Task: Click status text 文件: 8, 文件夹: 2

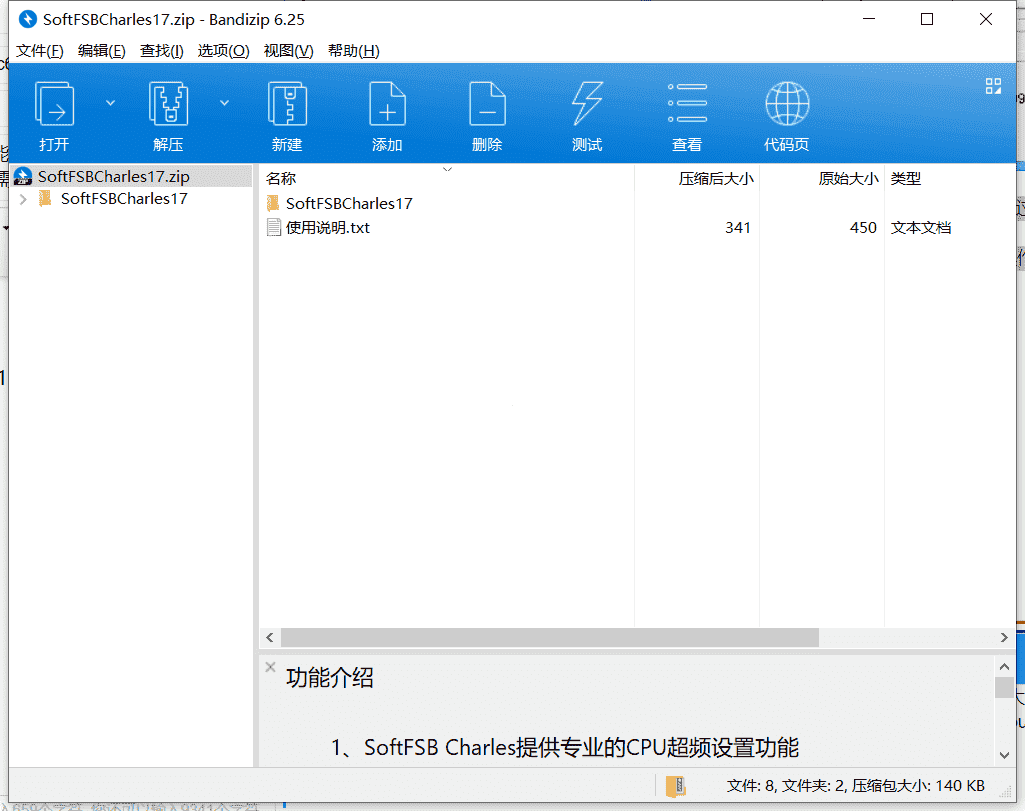Action: pyautogui.click(x=786, y=786)
